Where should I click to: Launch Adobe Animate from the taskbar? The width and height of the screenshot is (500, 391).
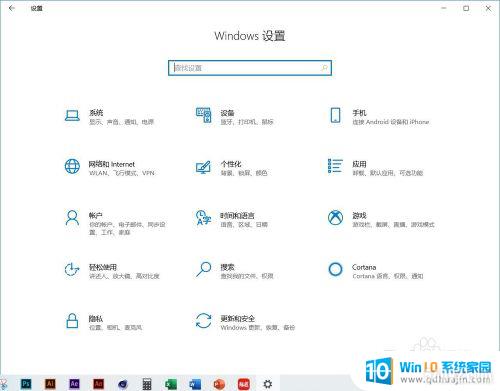[x=98, y=384]
